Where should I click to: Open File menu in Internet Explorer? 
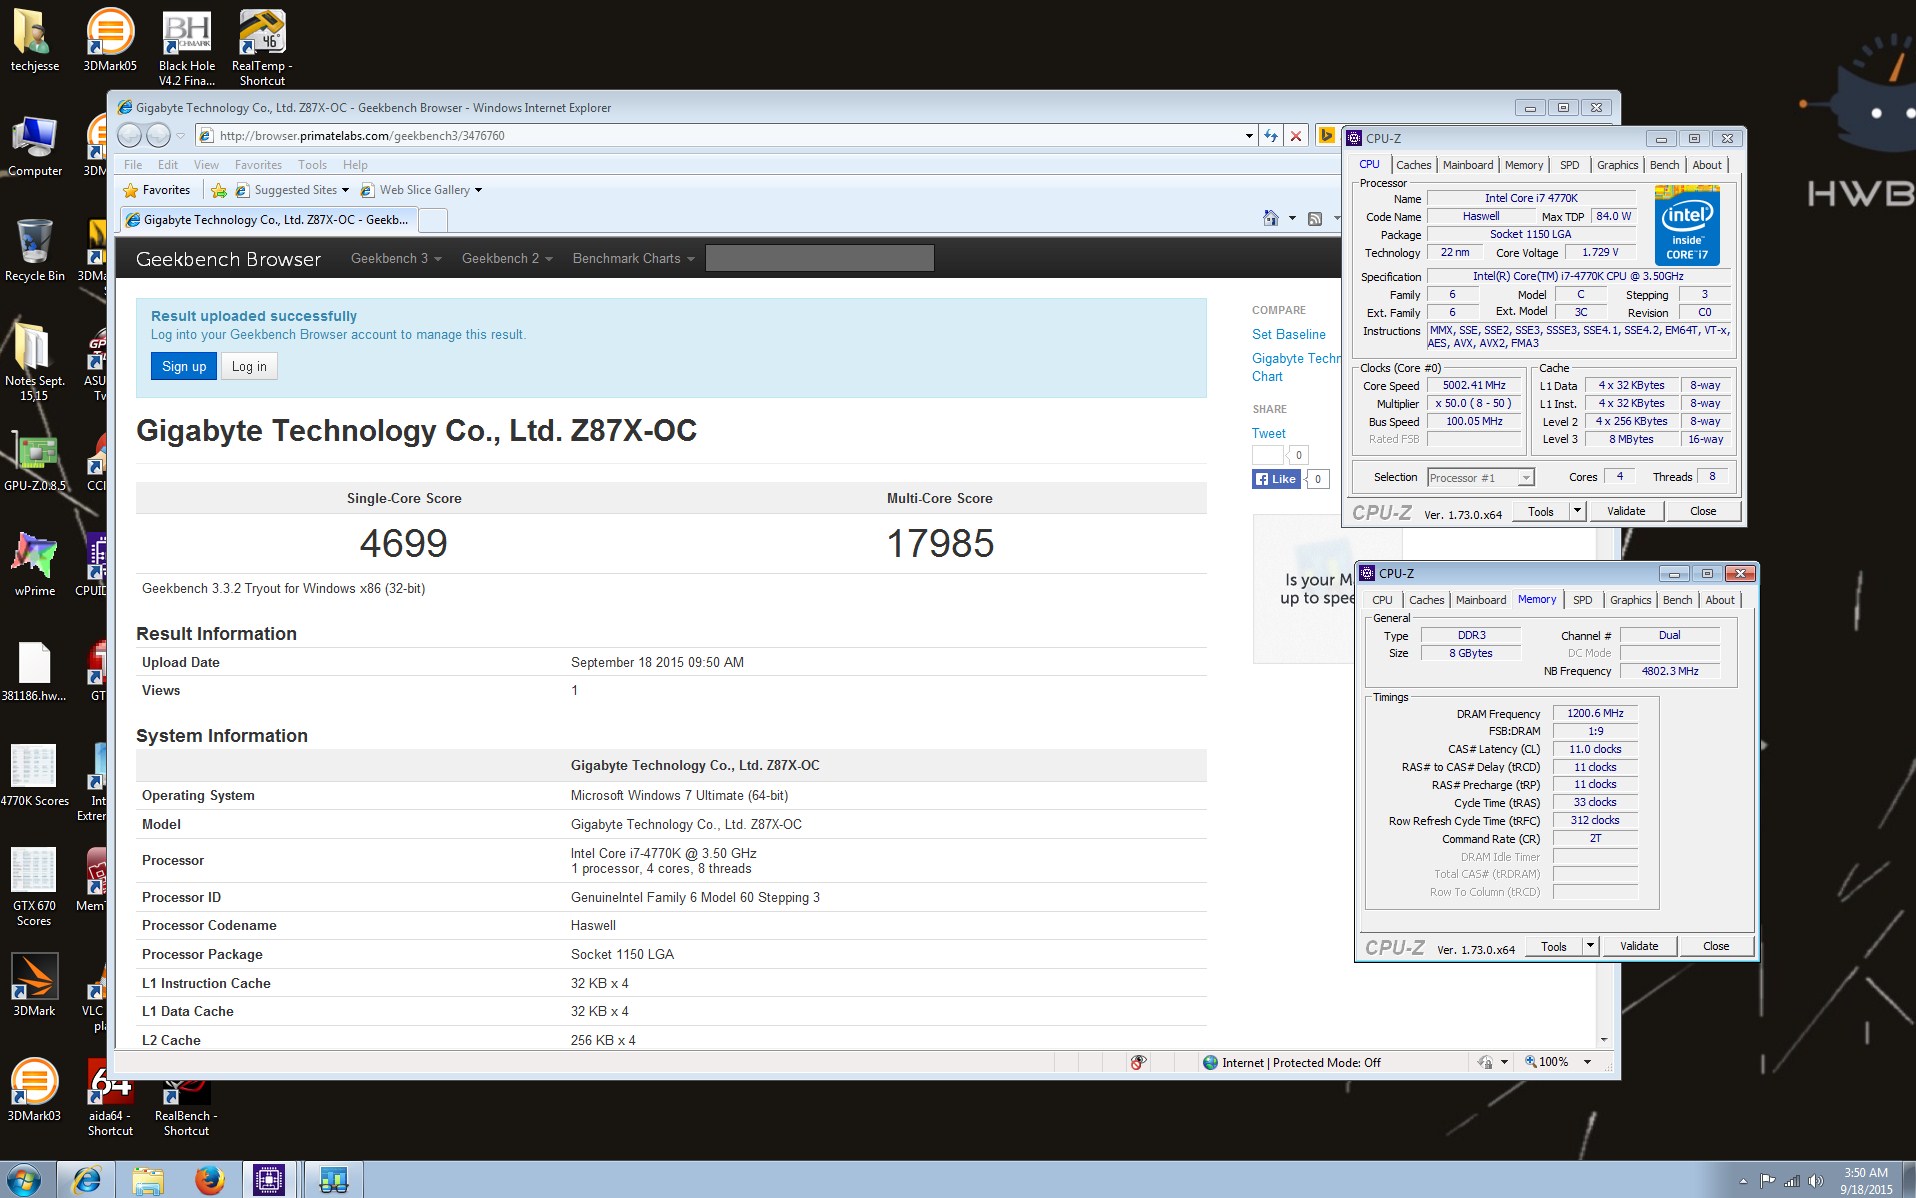tap(133, 165)
